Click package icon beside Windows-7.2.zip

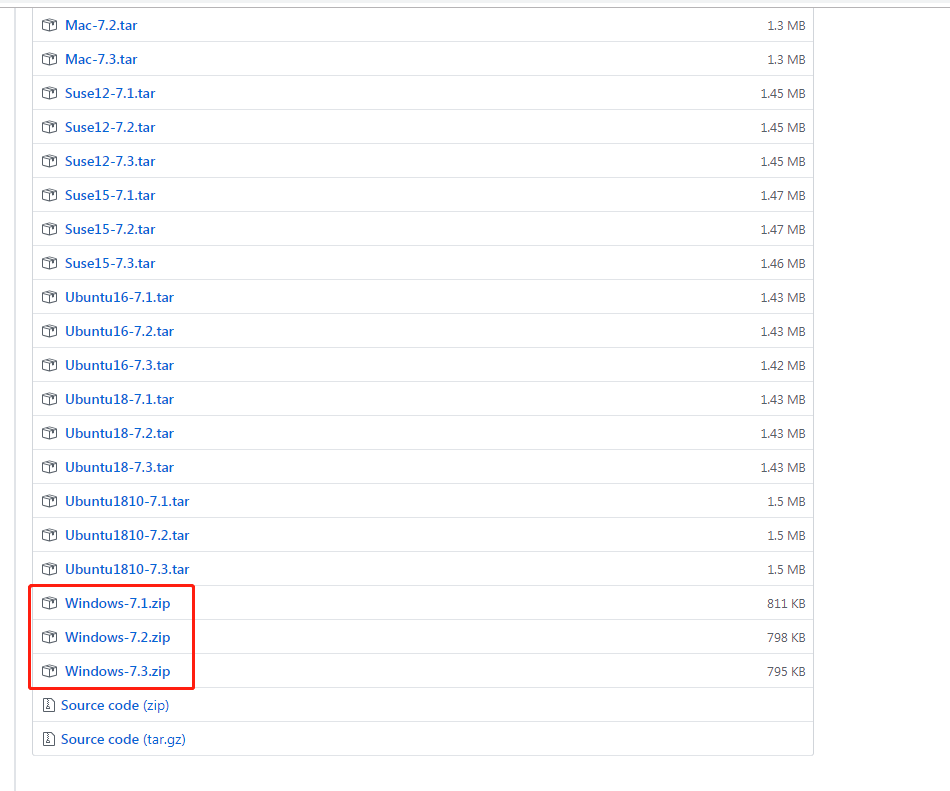[x=49, y=637]
